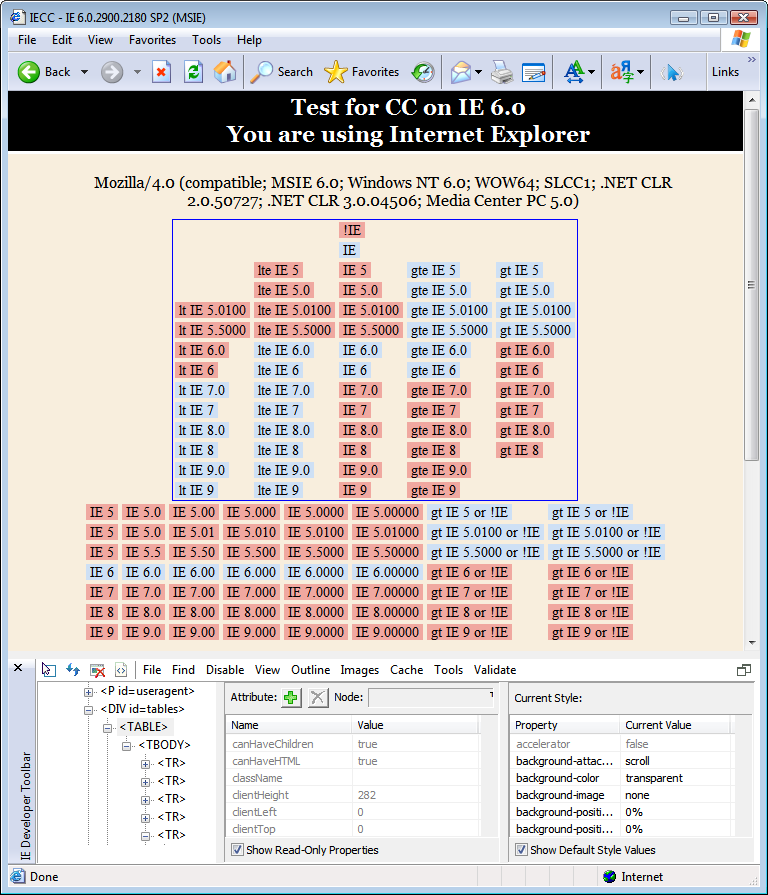Close the IE Developer Toolbar panel
This screenshot has width=768, height=895.
(17, 669)
